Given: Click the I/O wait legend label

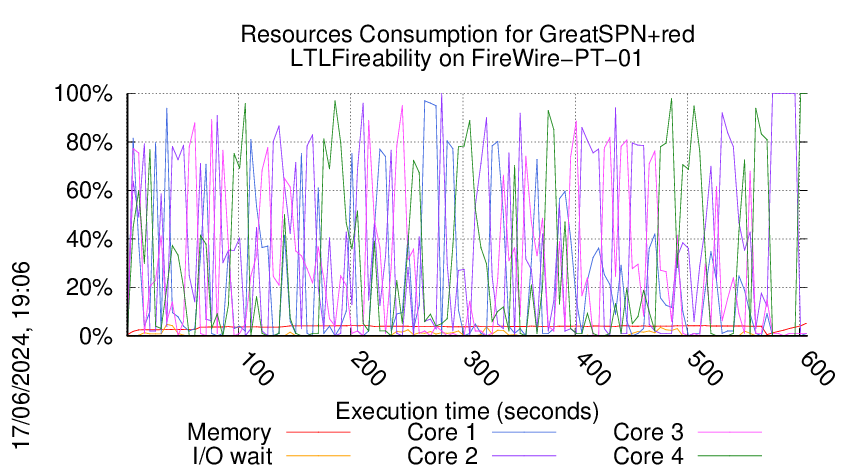Looking at the screenshot, I should (233, 456).
